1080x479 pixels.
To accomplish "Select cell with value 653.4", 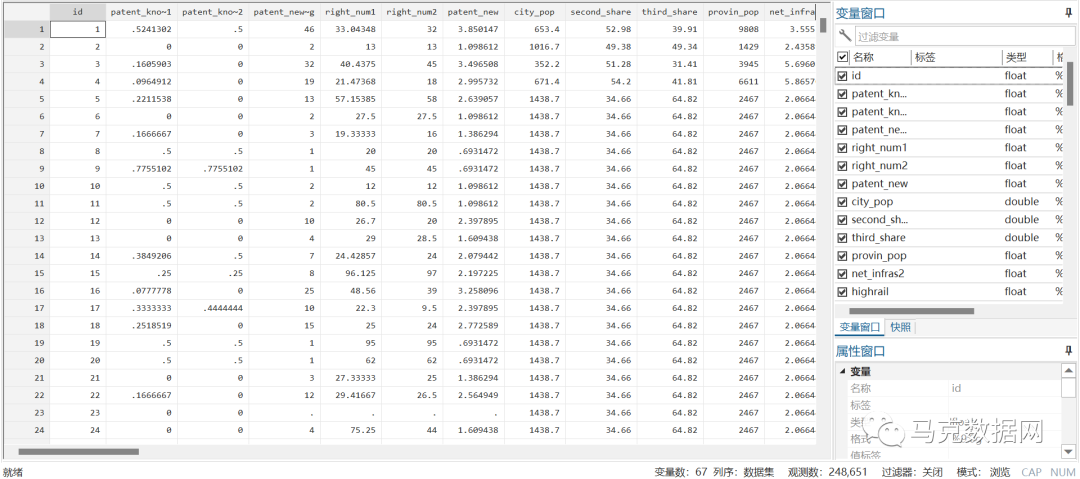I will click(x=534, y=29).
